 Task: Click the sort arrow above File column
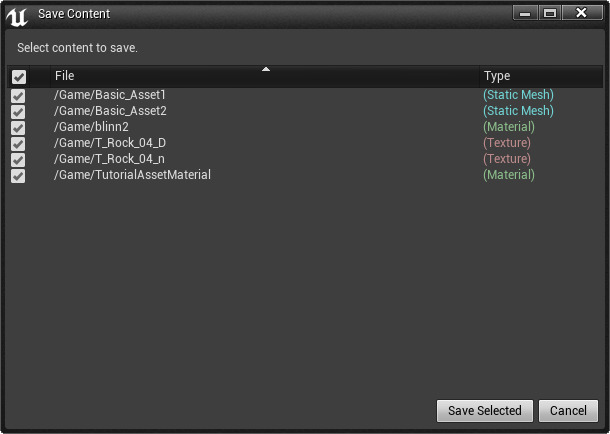[x=266, y=69]
